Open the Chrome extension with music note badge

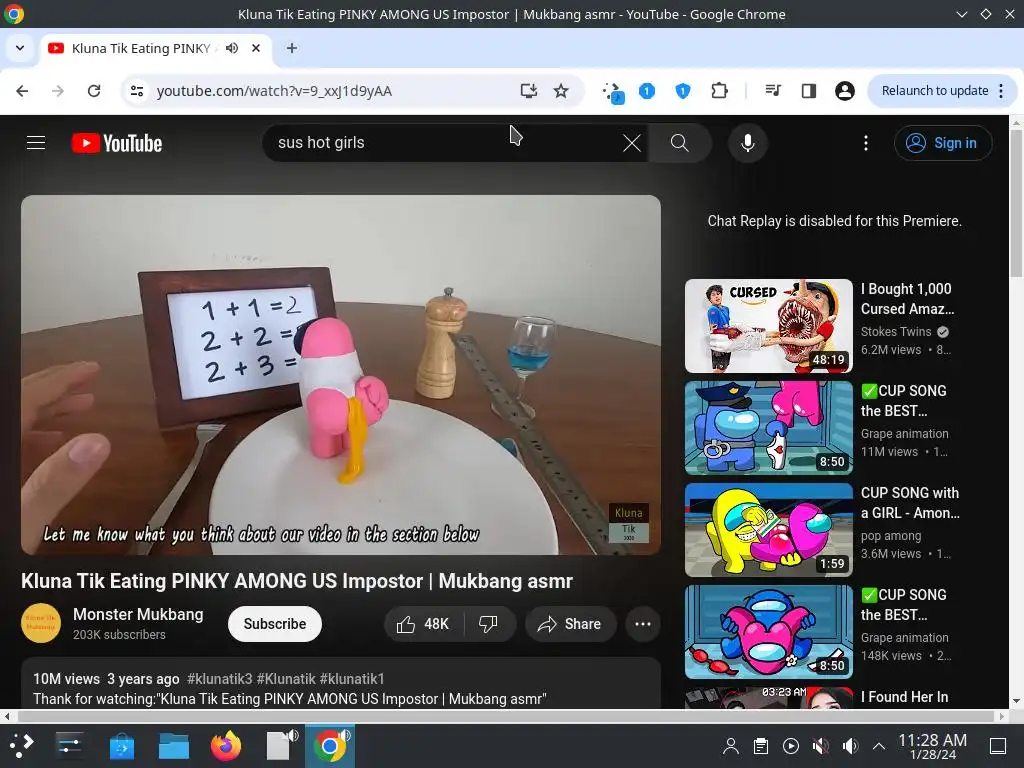[613, 92]
